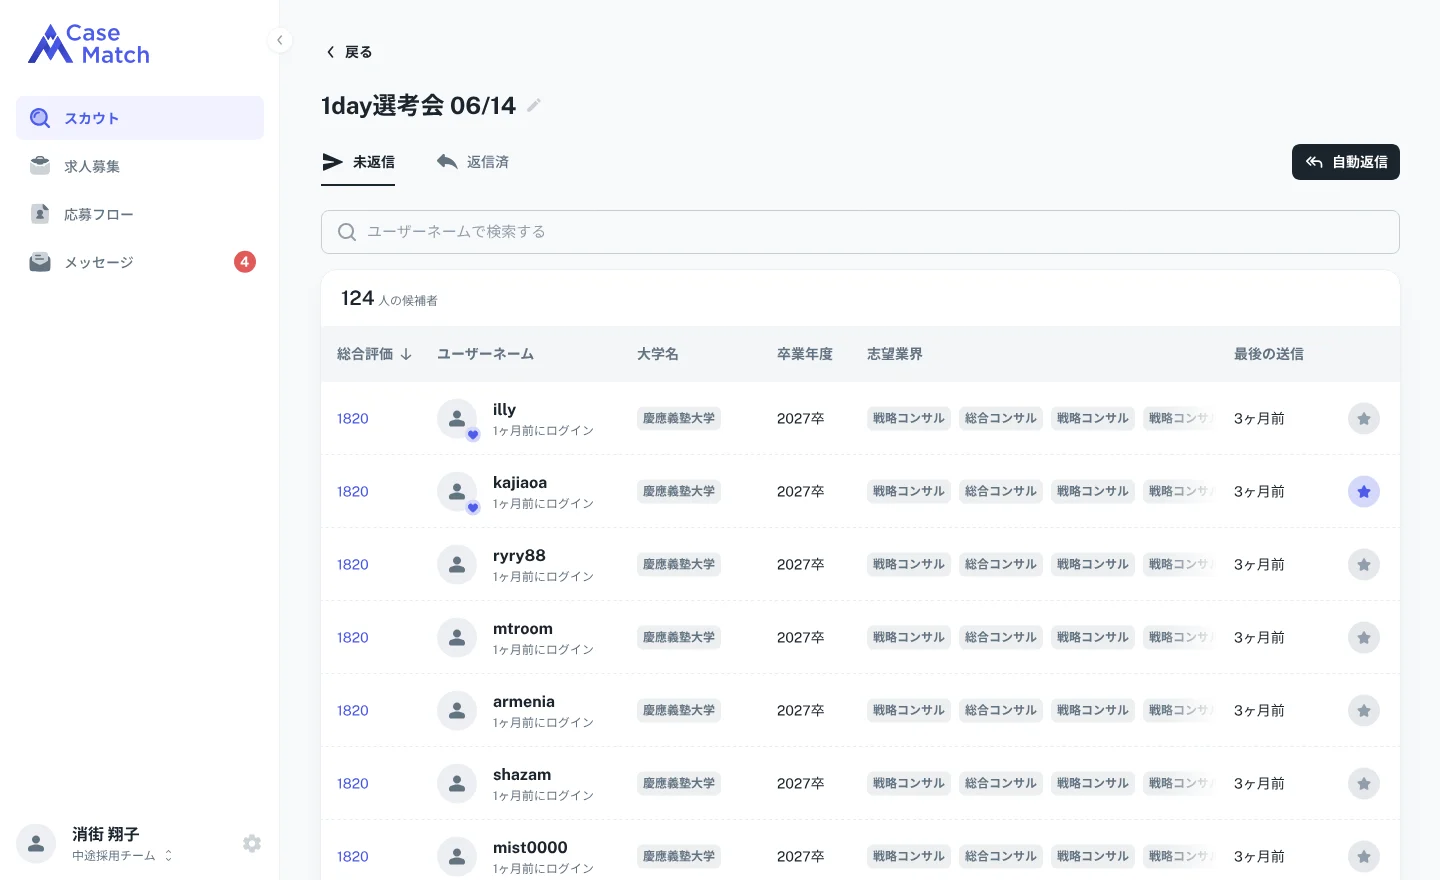Sort by 総合評価 column arrow

click(x=406, y=354)
